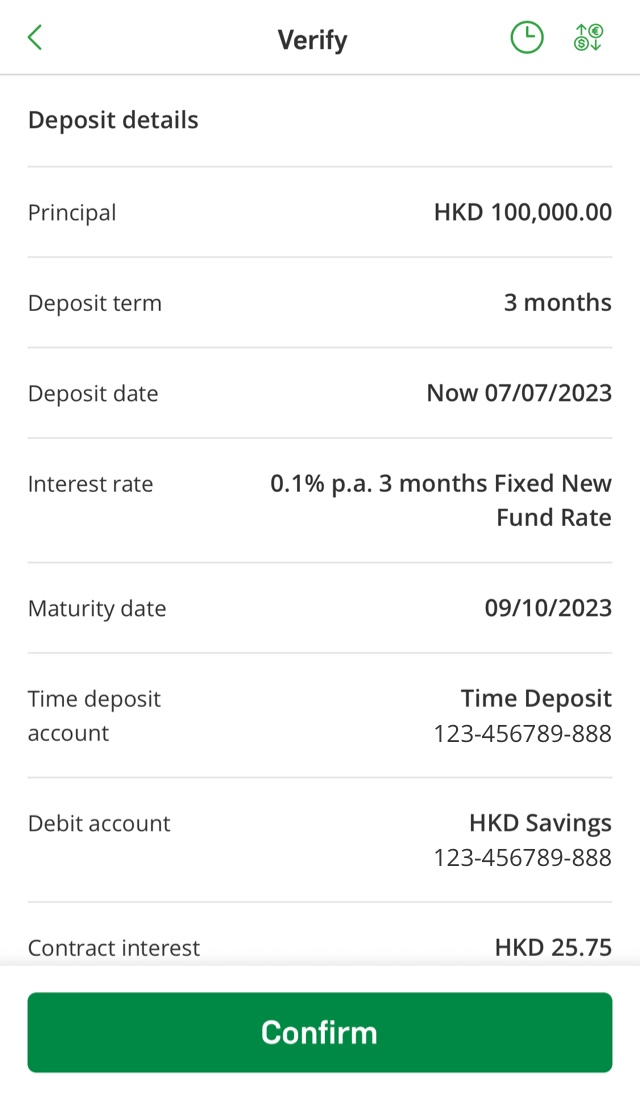Screen dimensions: 640x1100
Task: Select the 3 months term value
Action: pos(557,303)
